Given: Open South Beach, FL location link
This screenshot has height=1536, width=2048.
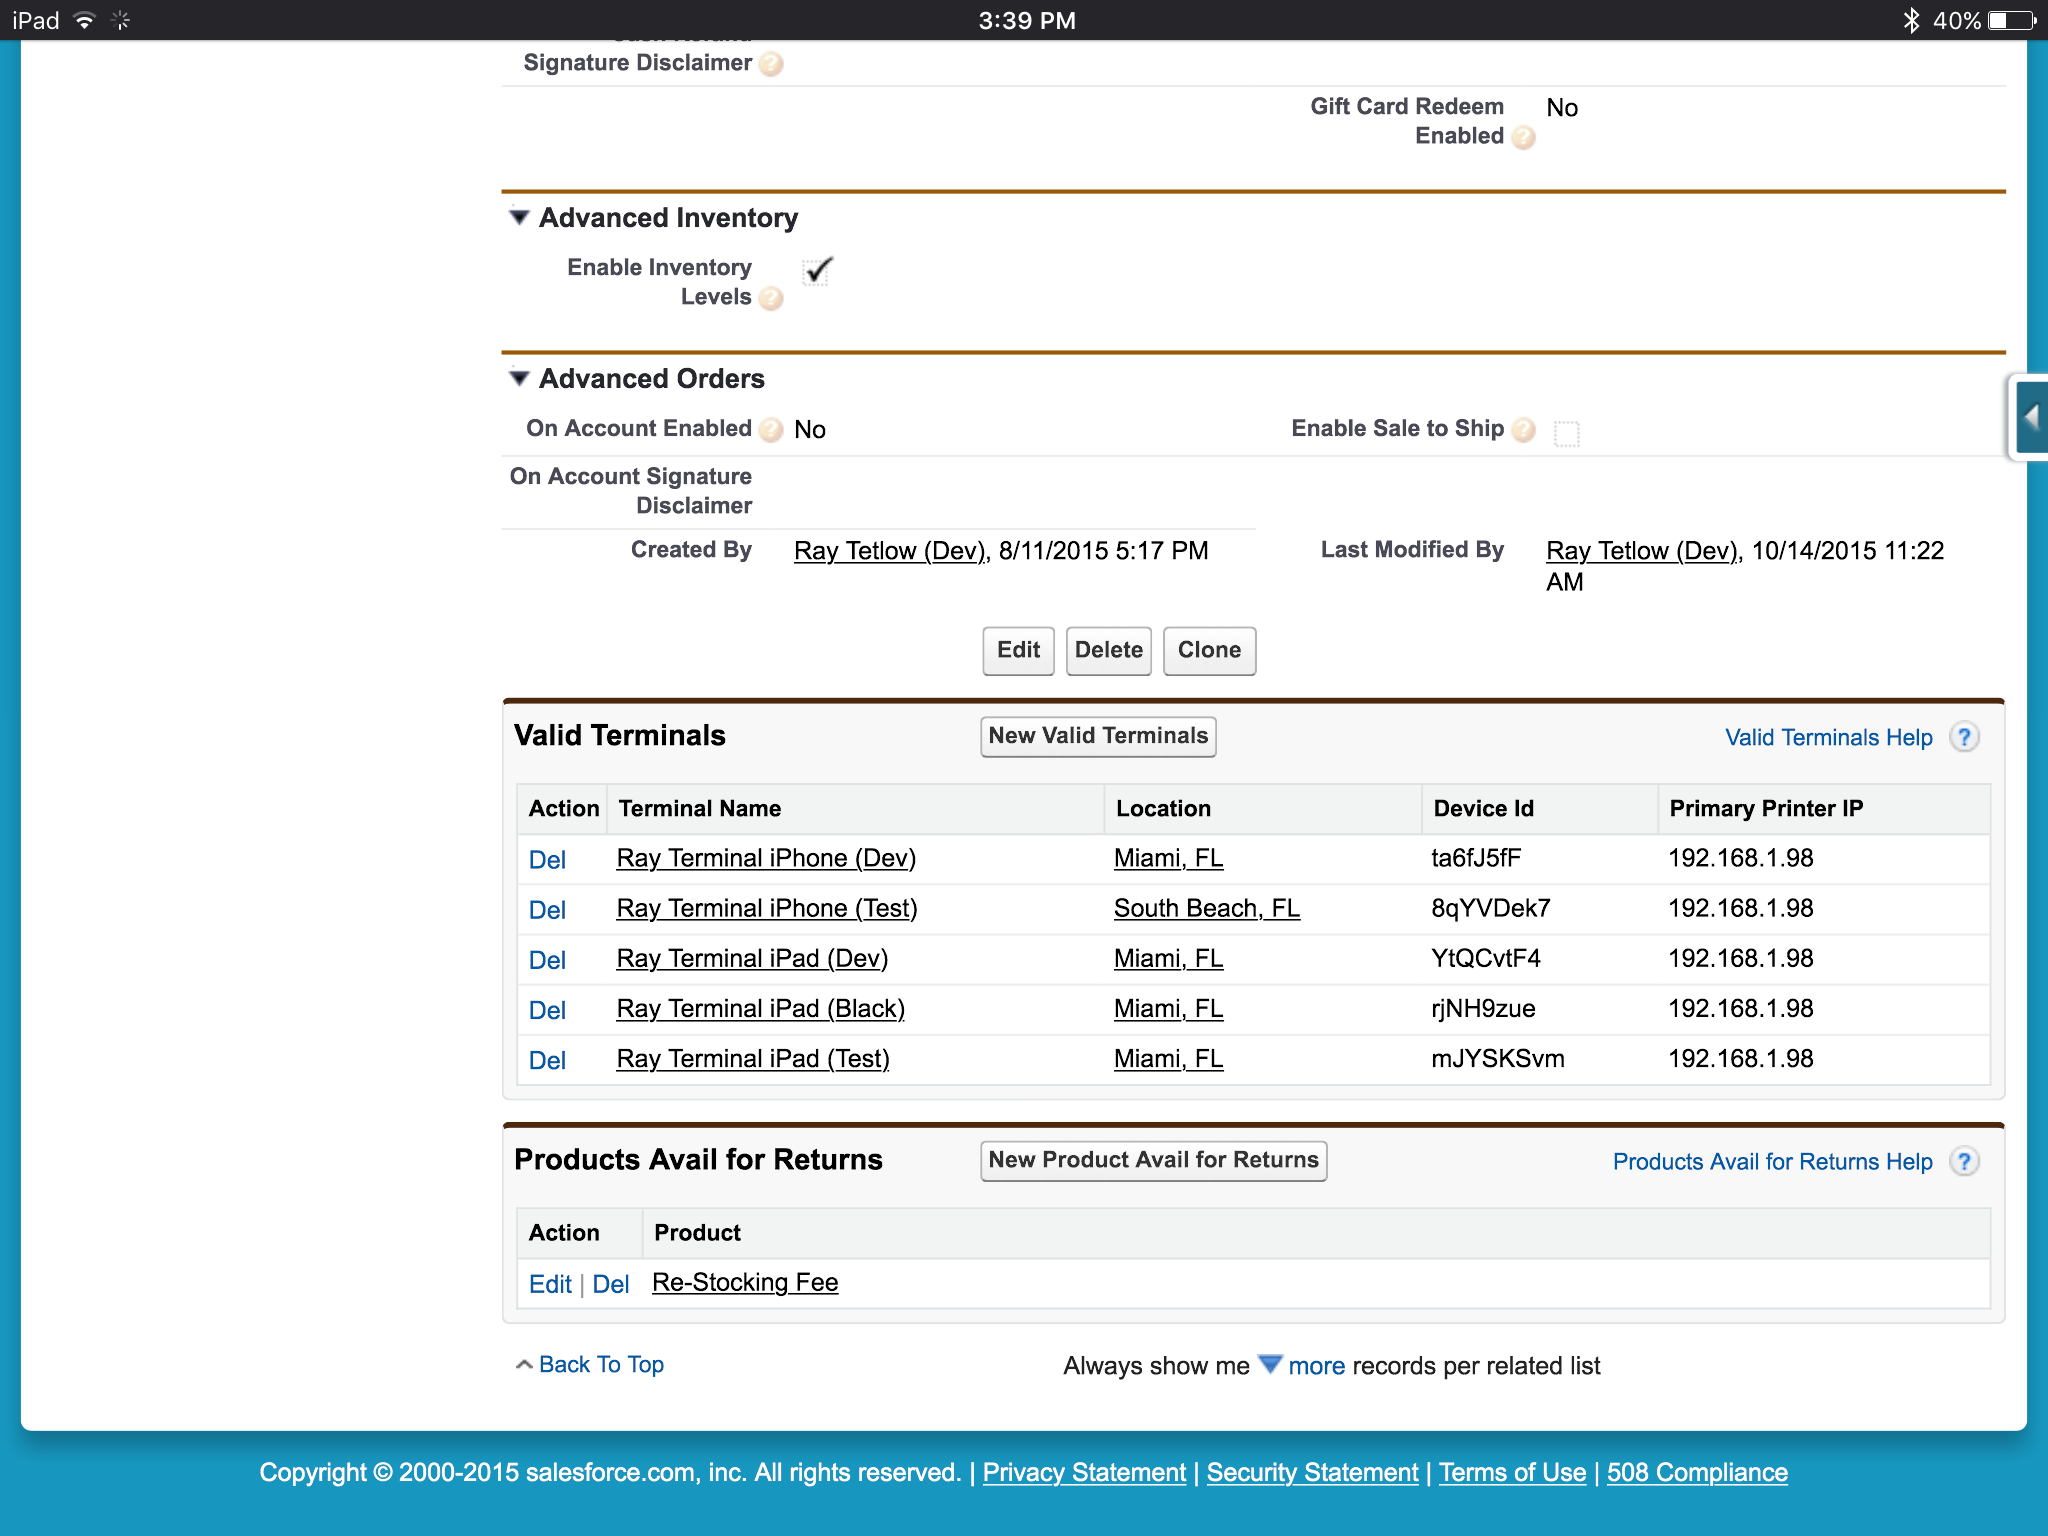Looking at the screenshot, I should [1207, 909].
